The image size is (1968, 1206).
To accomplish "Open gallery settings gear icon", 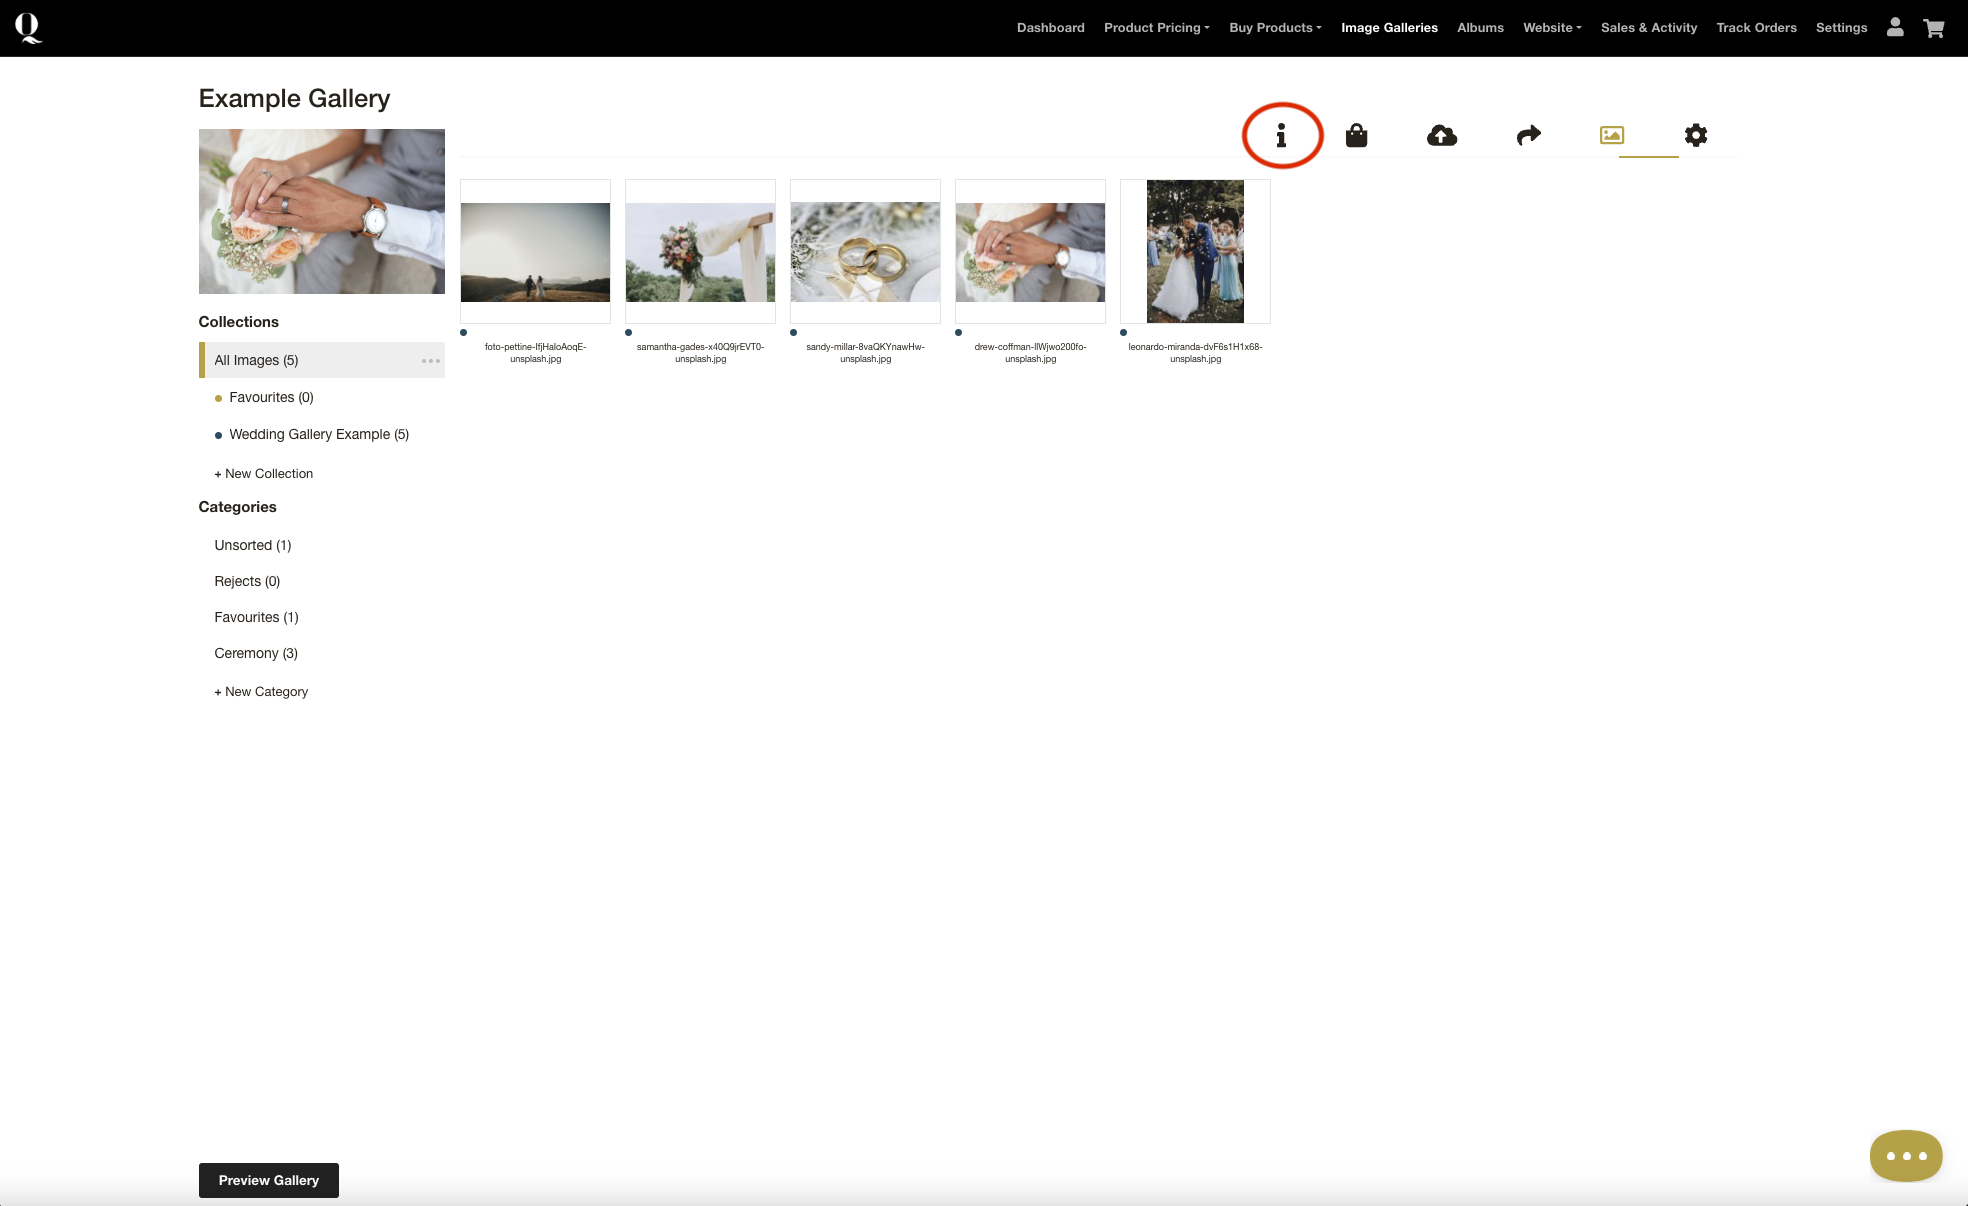I will pos(1695,135).
